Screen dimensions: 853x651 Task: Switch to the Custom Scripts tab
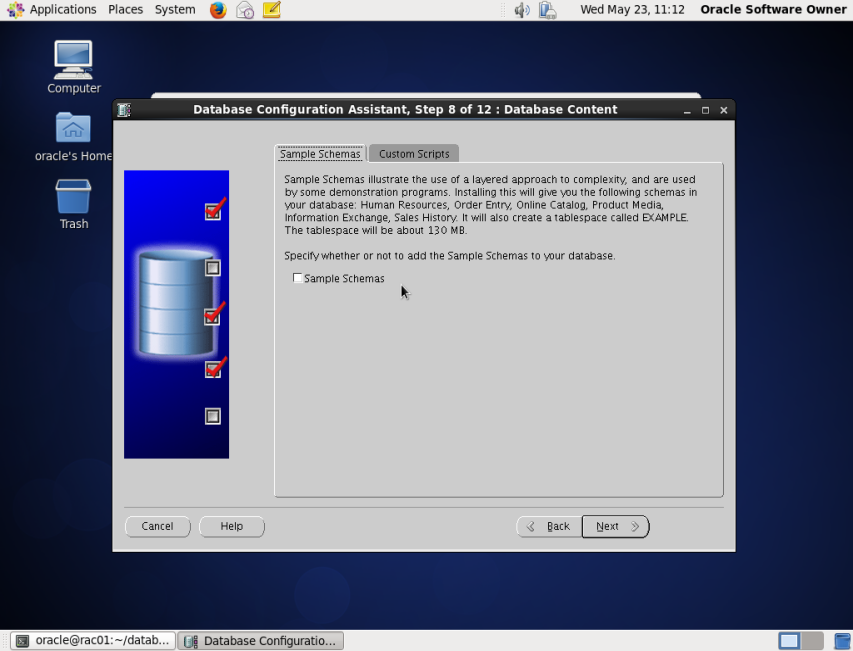[x=413, y=153]
